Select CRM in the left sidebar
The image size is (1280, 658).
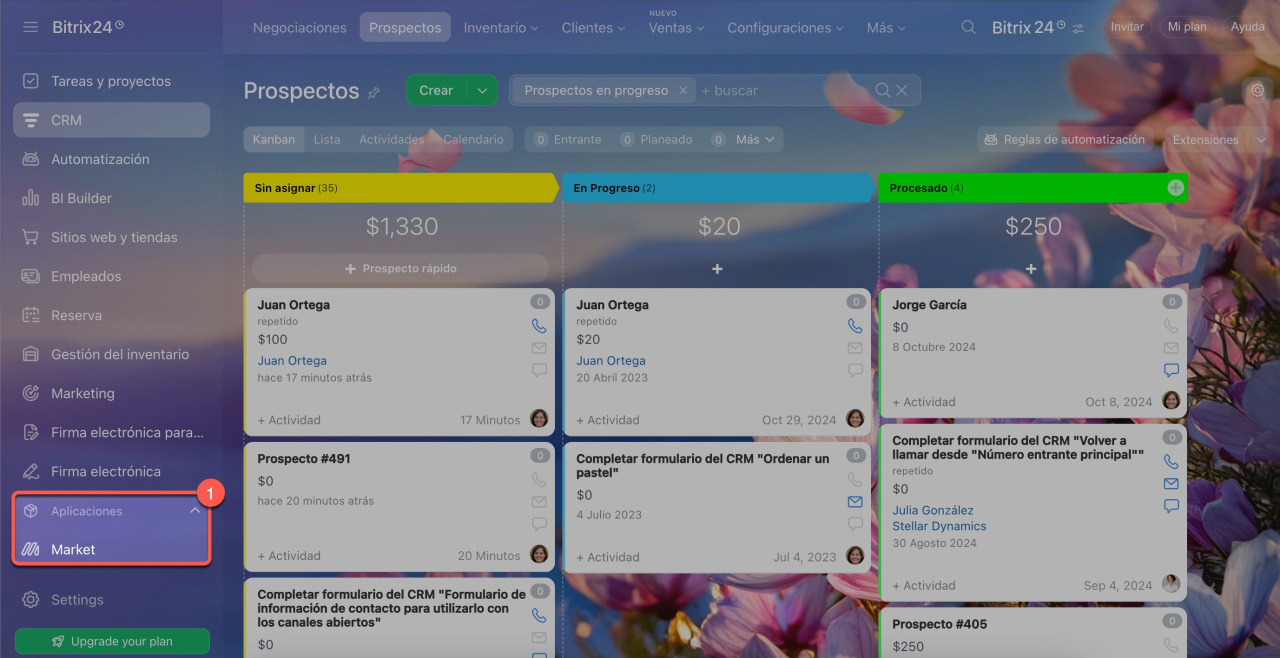111,120
